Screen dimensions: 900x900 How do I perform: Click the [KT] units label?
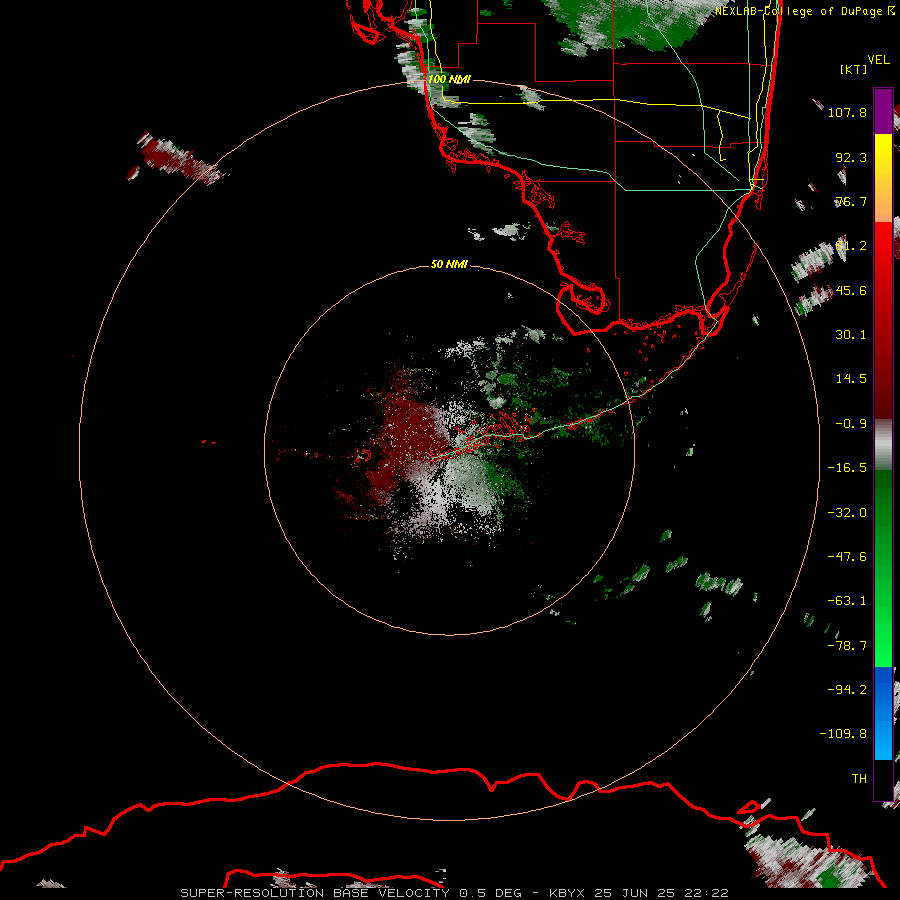pos(854,69)
